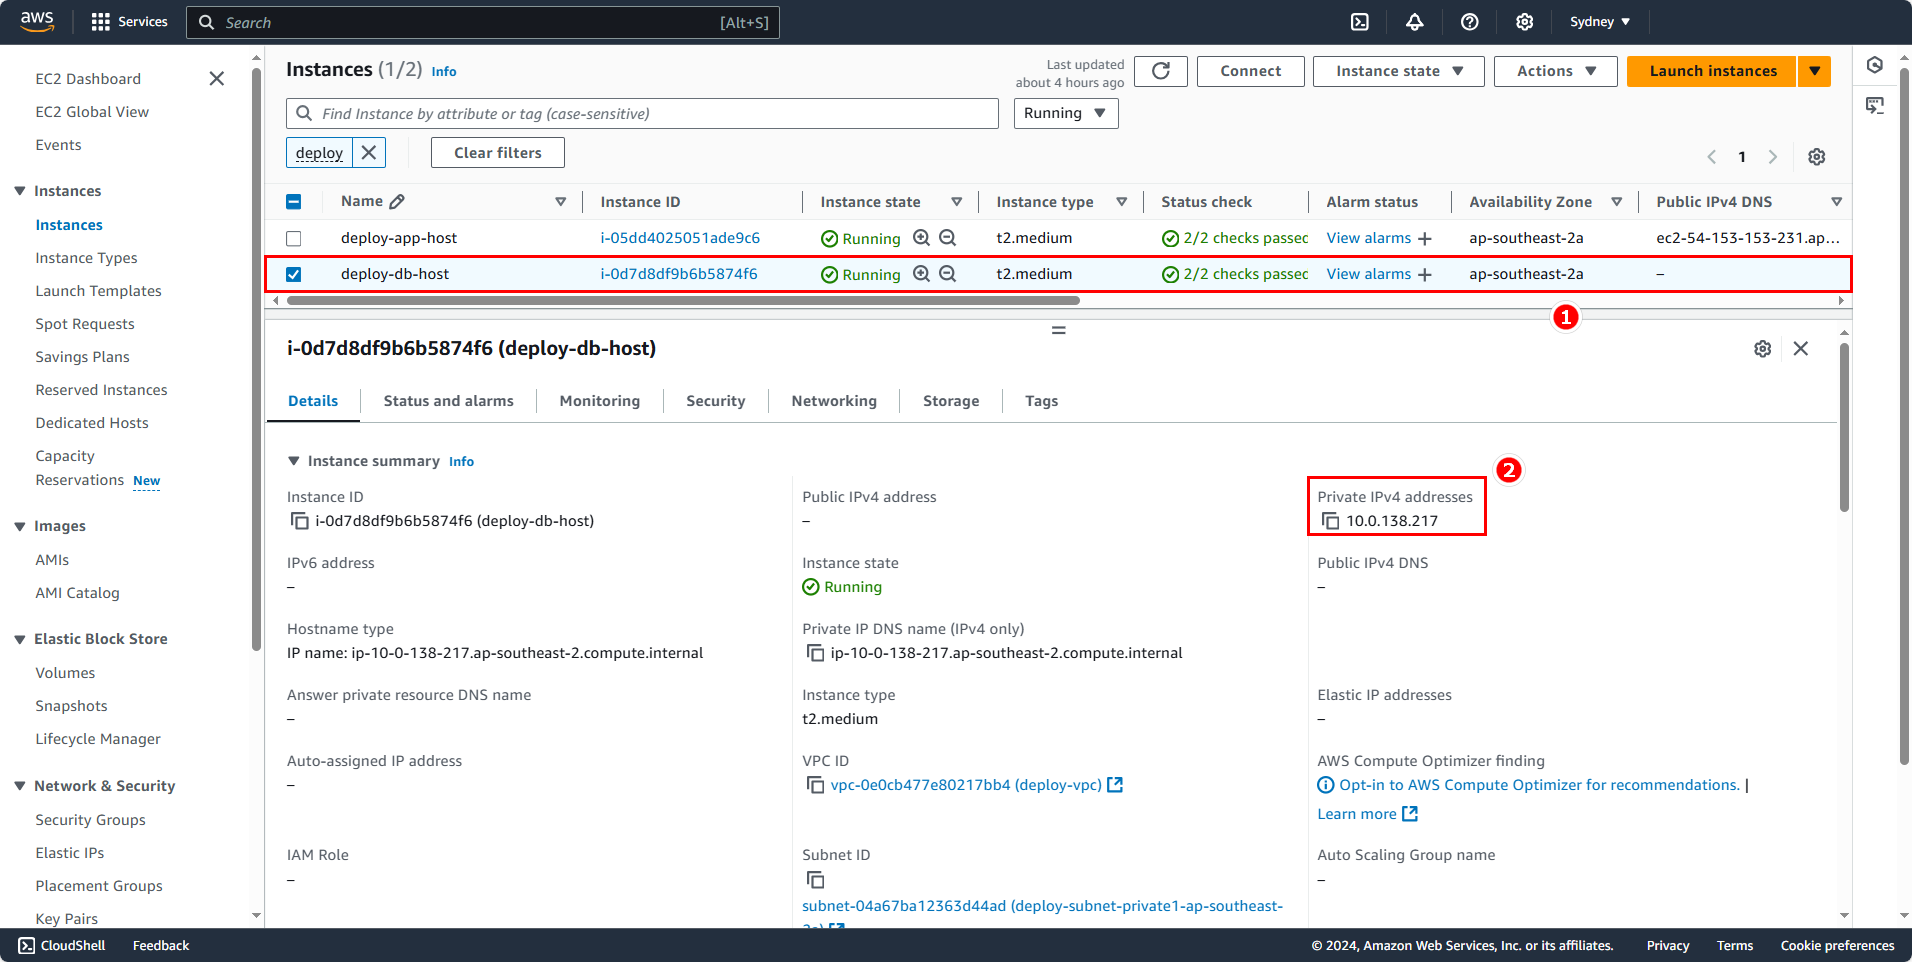Open details panel settings gear
The height and width of the screenshot is (962, 1912).
click(1763, 349)
